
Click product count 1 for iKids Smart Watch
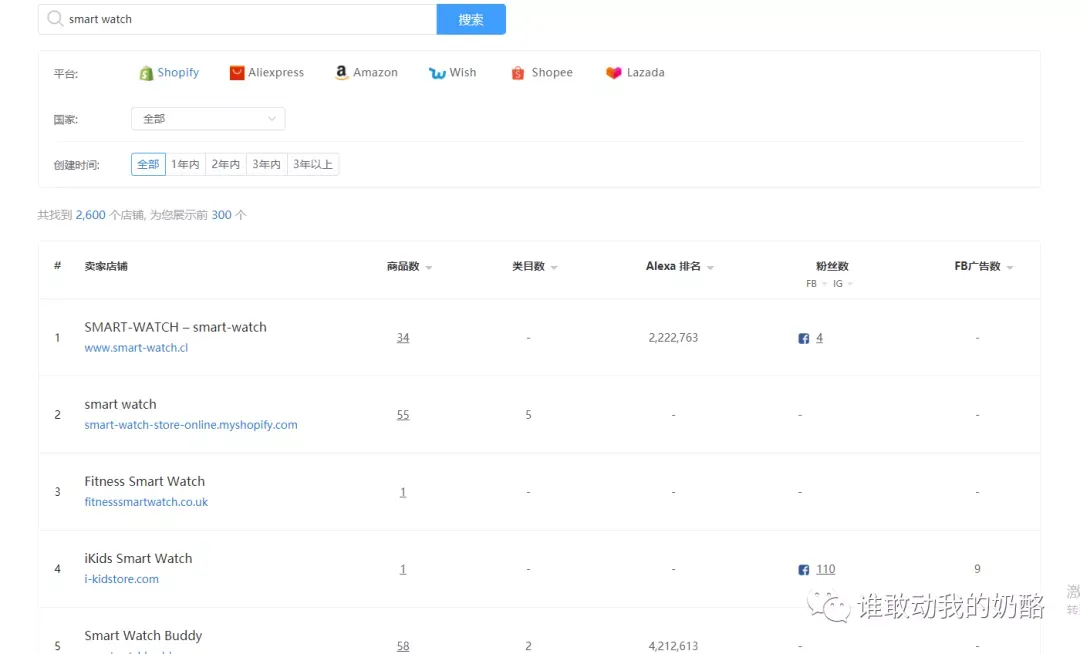(x=403, y=569)
